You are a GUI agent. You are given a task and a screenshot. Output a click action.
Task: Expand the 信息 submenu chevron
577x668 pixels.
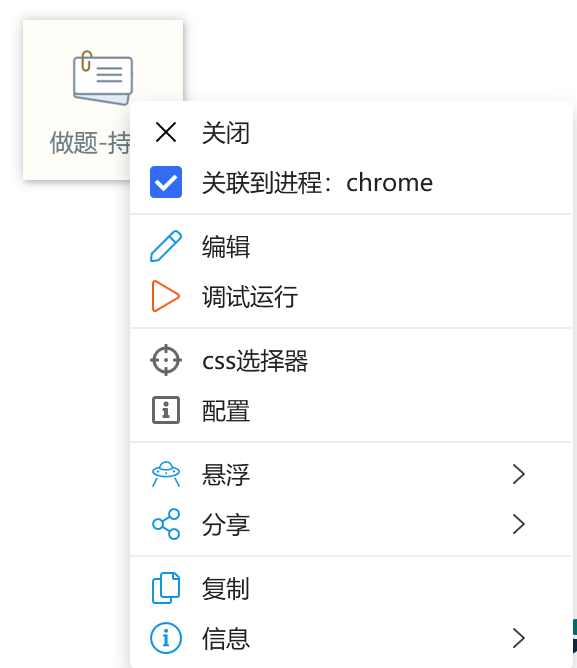519,638
